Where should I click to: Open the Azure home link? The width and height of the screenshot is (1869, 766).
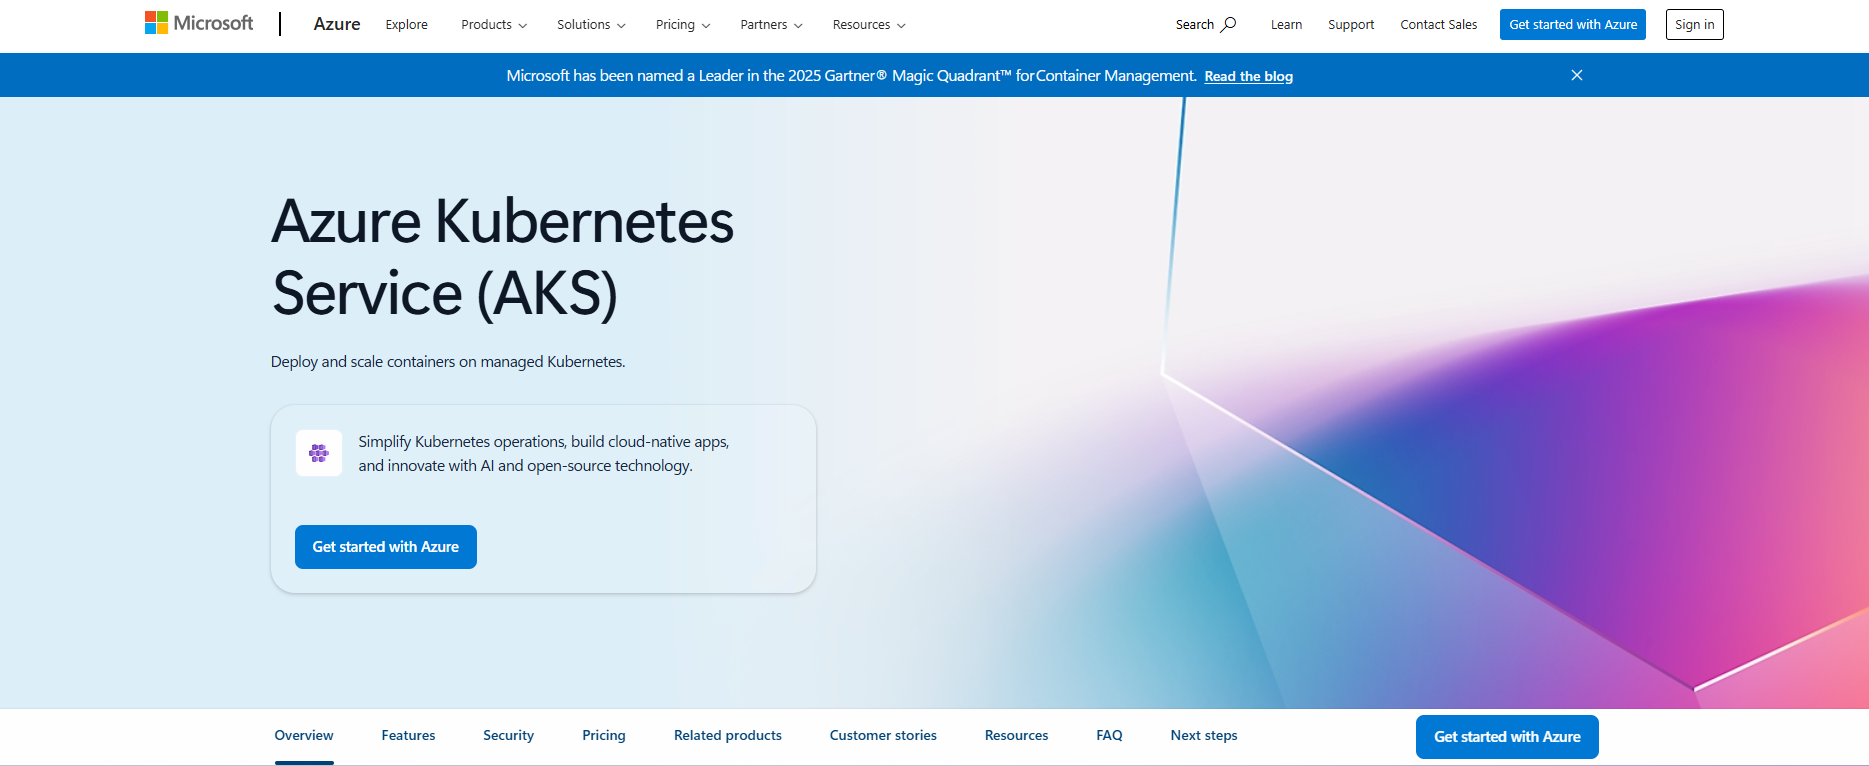coord(337,24)
